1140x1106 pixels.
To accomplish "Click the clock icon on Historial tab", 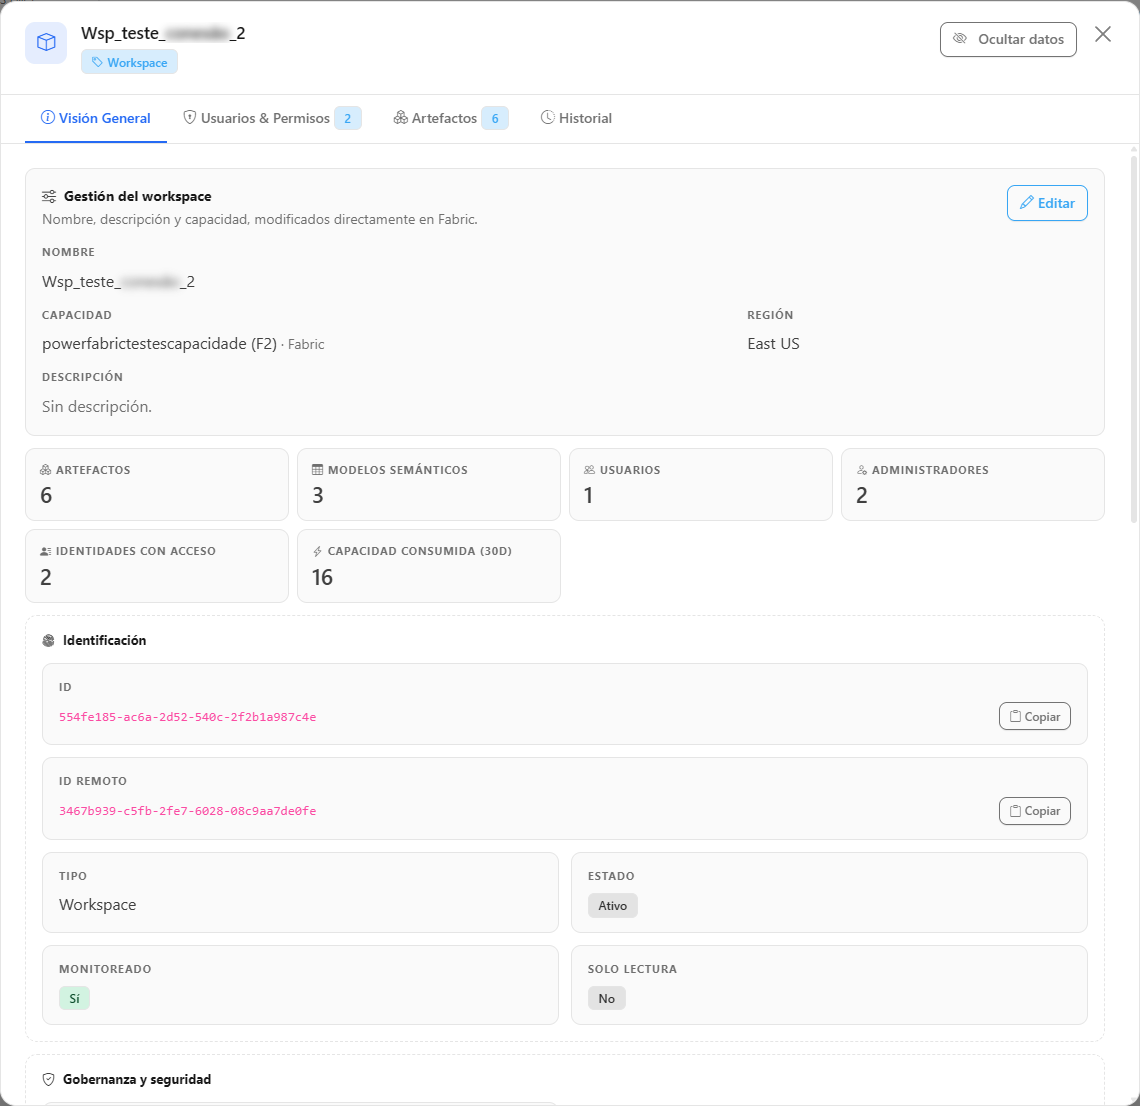I will (x=547, y=117).
